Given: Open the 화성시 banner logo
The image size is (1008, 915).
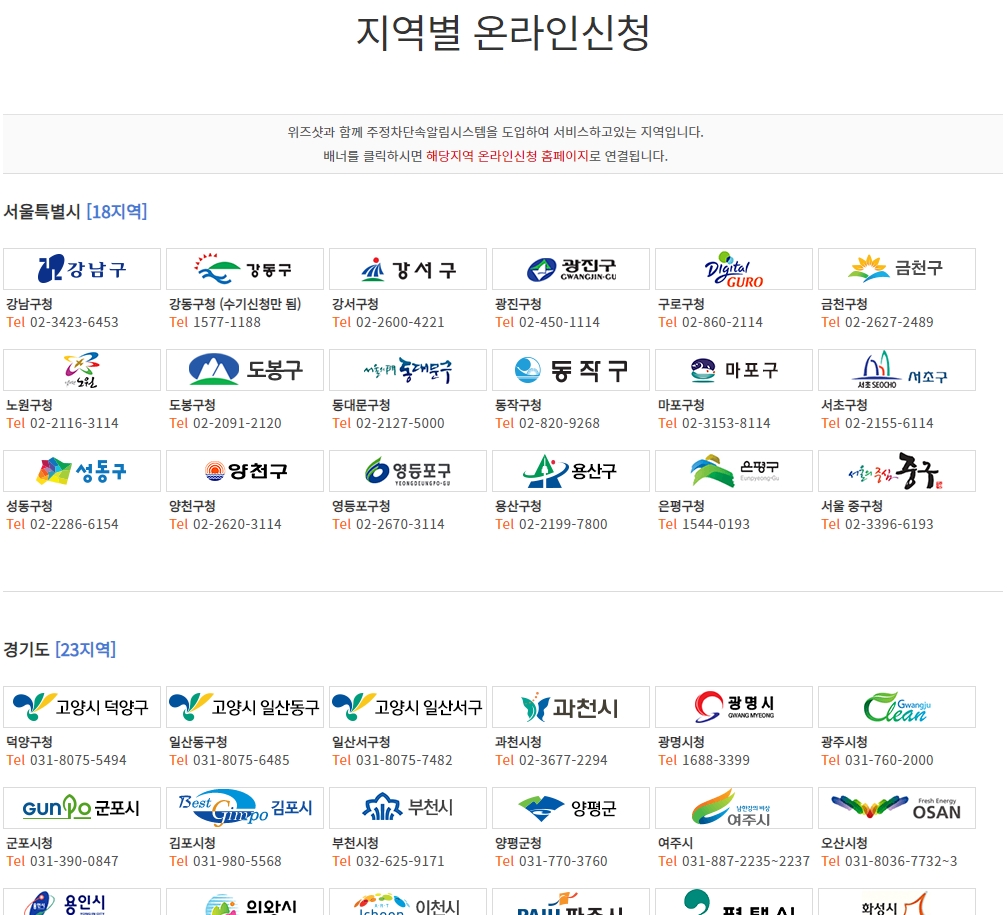Looking at the screenshot, I should tap(897, 902).
